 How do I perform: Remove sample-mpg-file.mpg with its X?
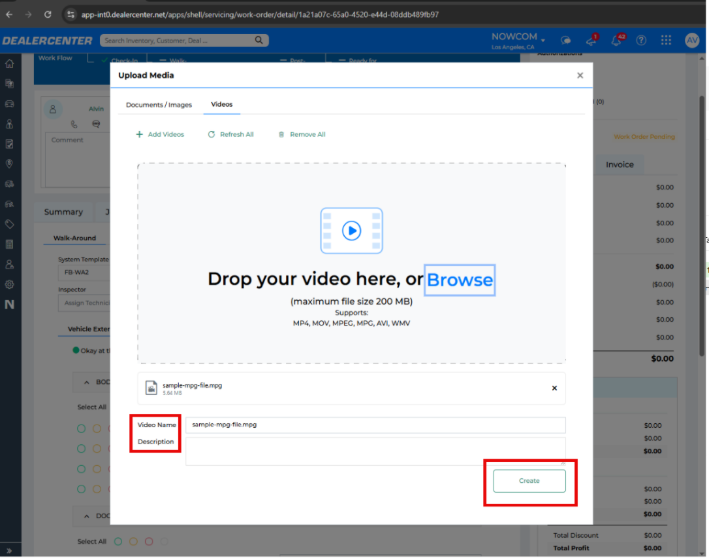click(554, 388)
